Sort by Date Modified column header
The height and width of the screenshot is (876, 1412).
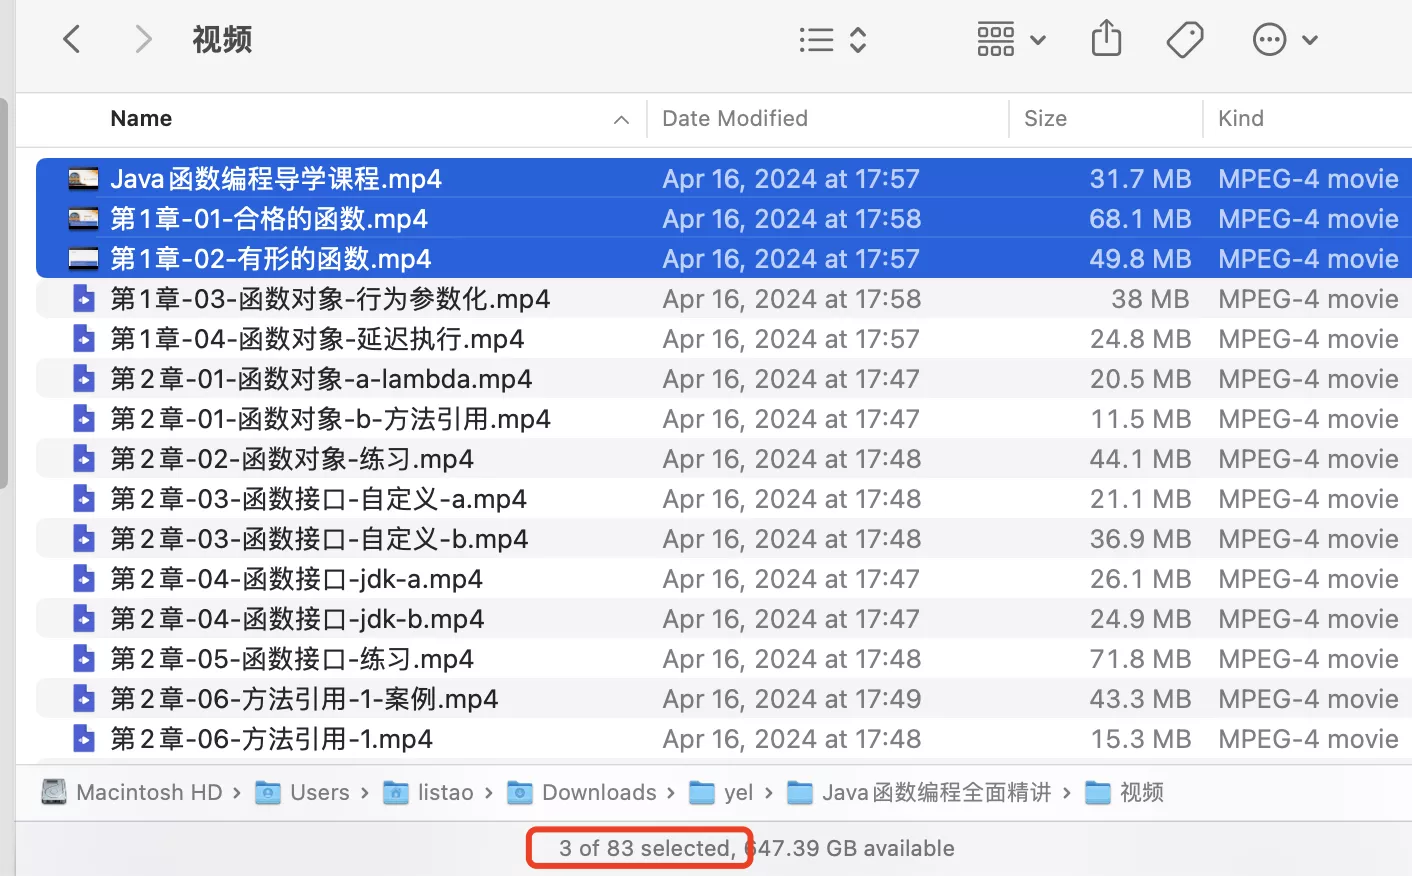tap(735, 119)
